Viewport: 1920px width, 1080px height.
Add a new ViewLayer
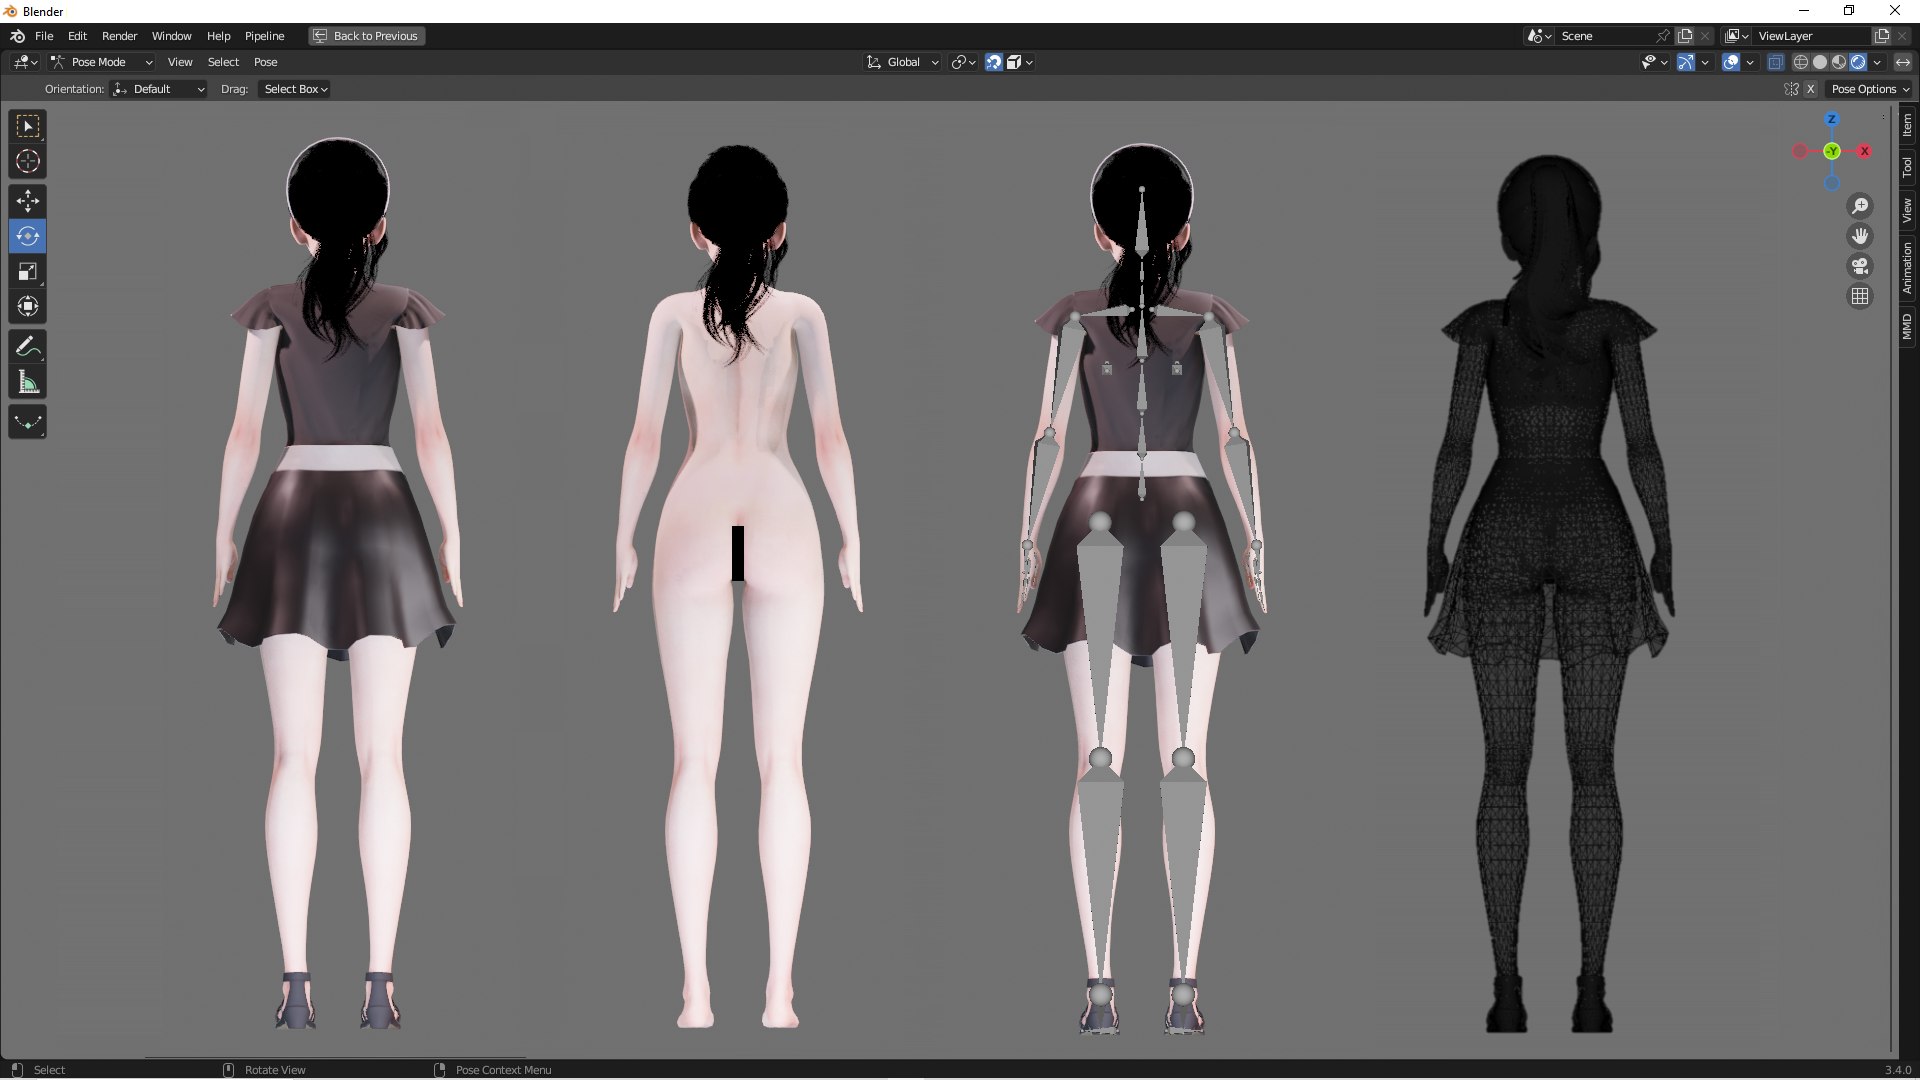point(1881,36)
